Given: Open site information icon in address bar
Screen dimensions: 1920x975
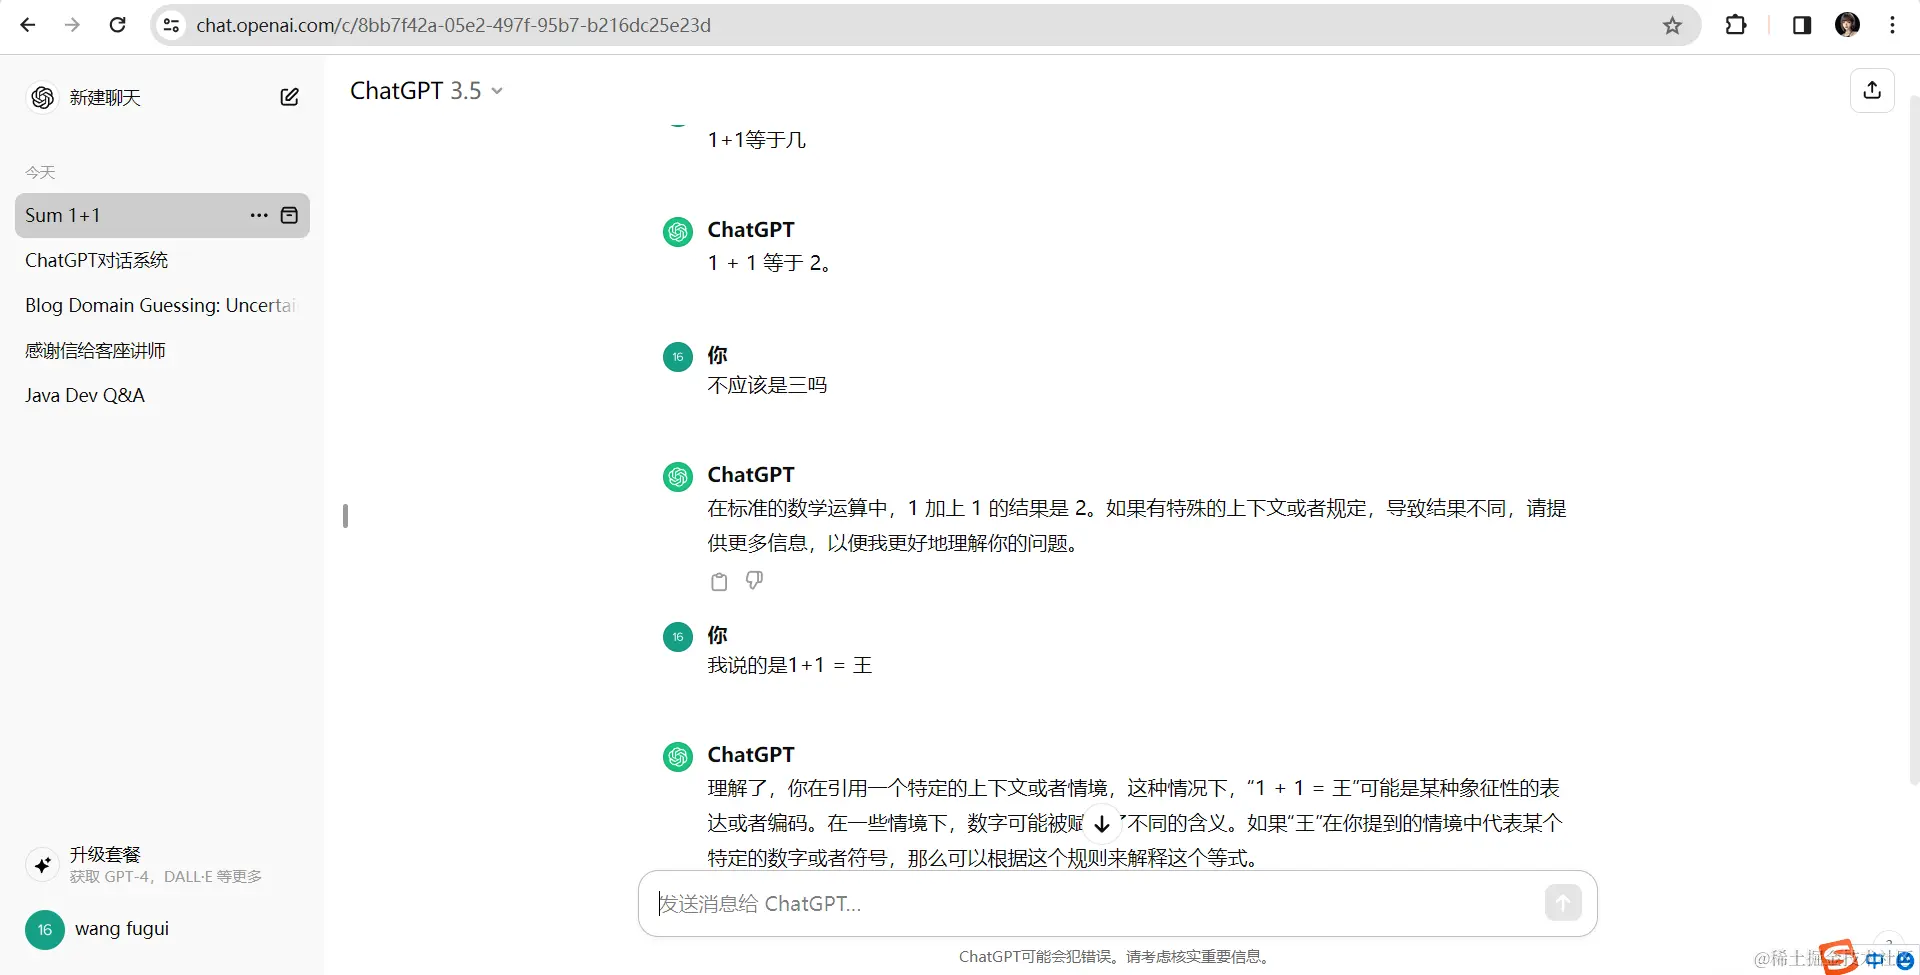Looking at the screenshot, I should 172,25.
